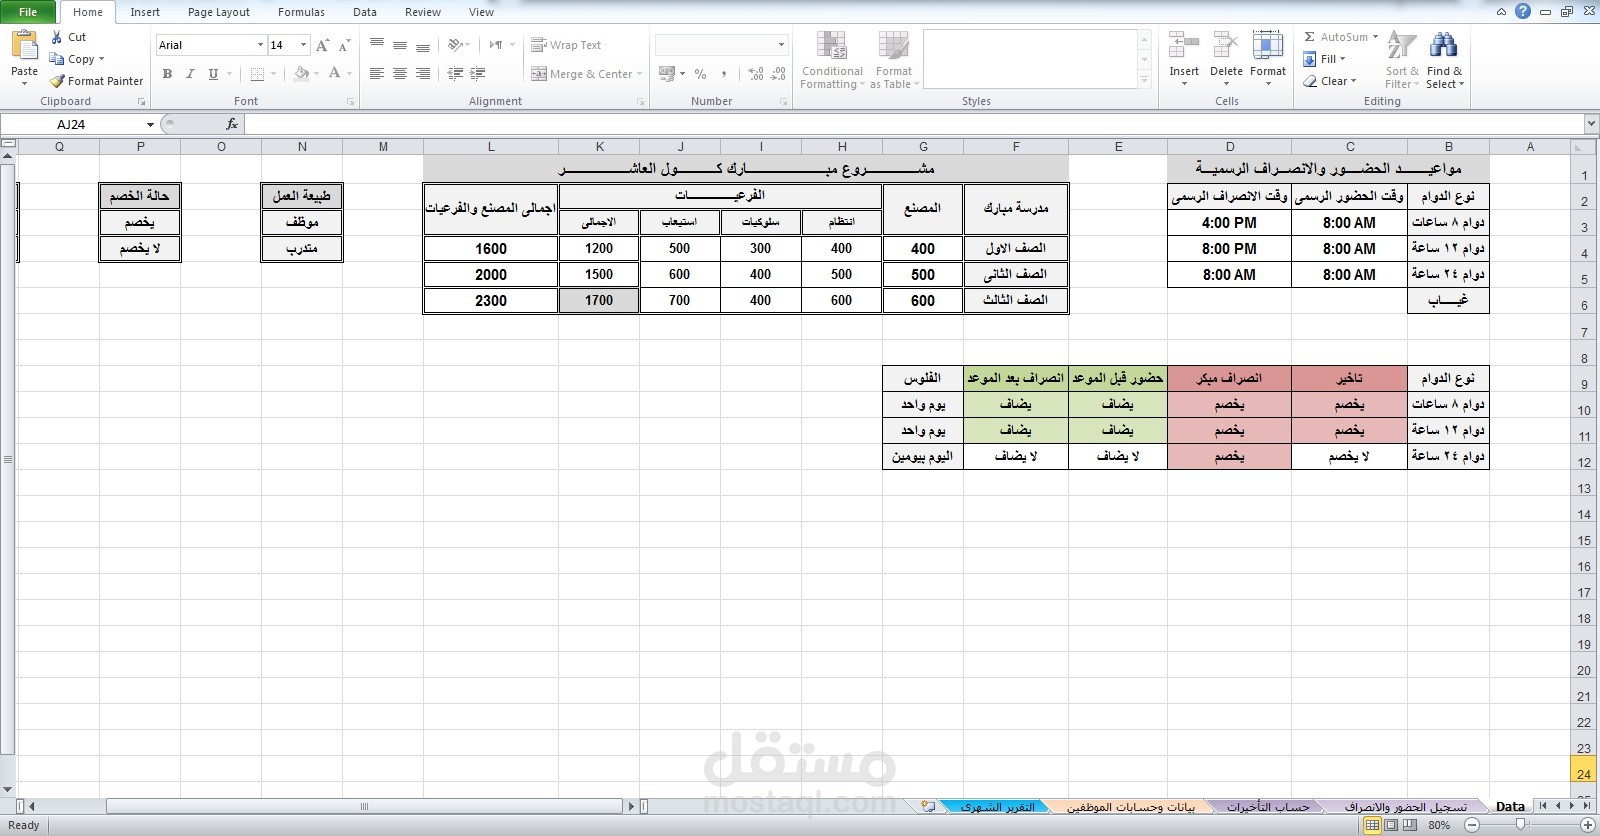Open the font name dropdown
This screenshot has height=836, width=1600.
click(x=260, y=45)
